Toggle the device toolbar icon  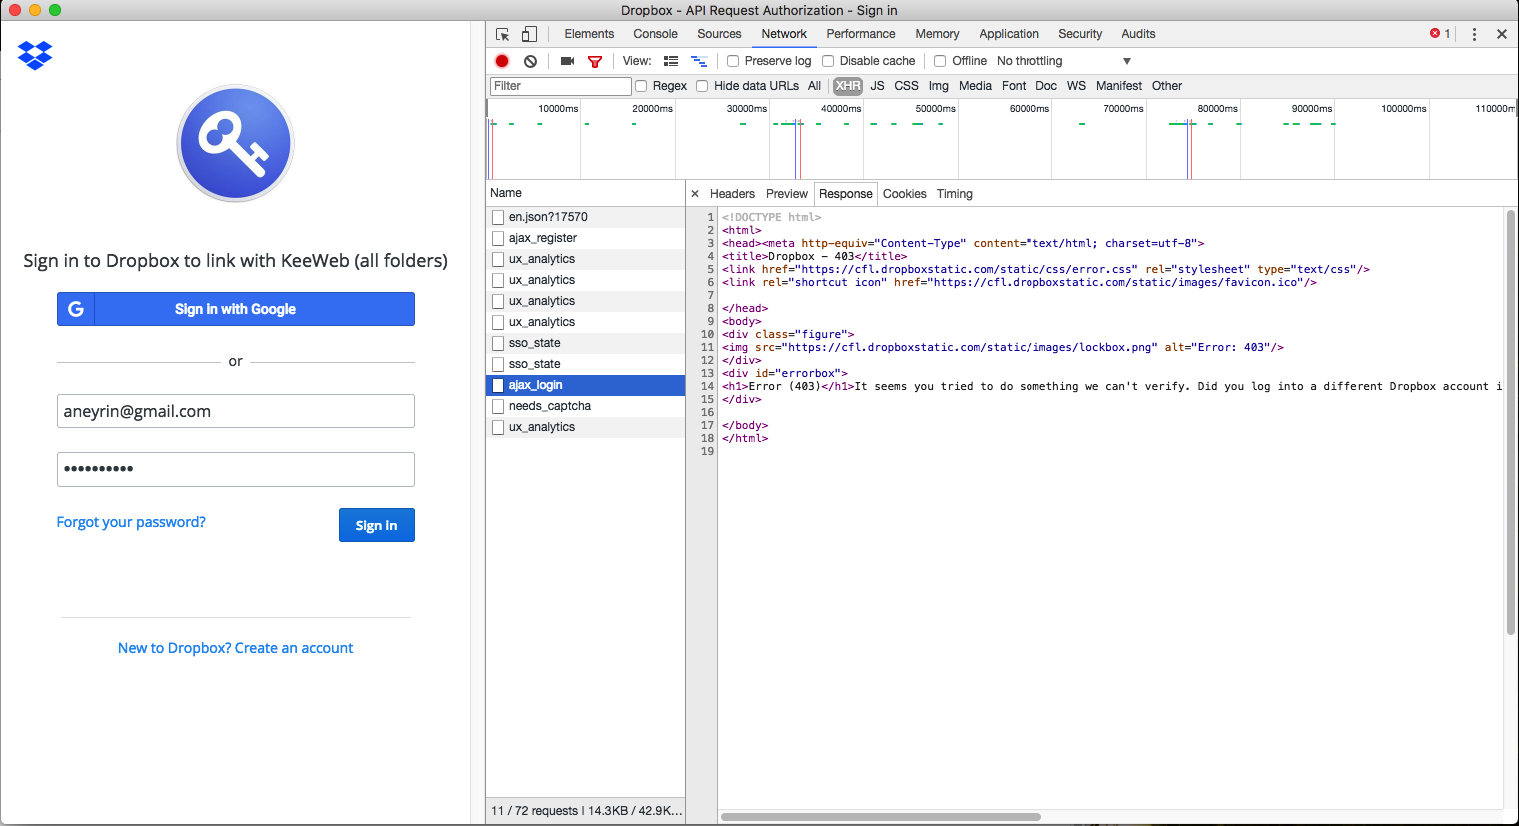coord(529,33)
